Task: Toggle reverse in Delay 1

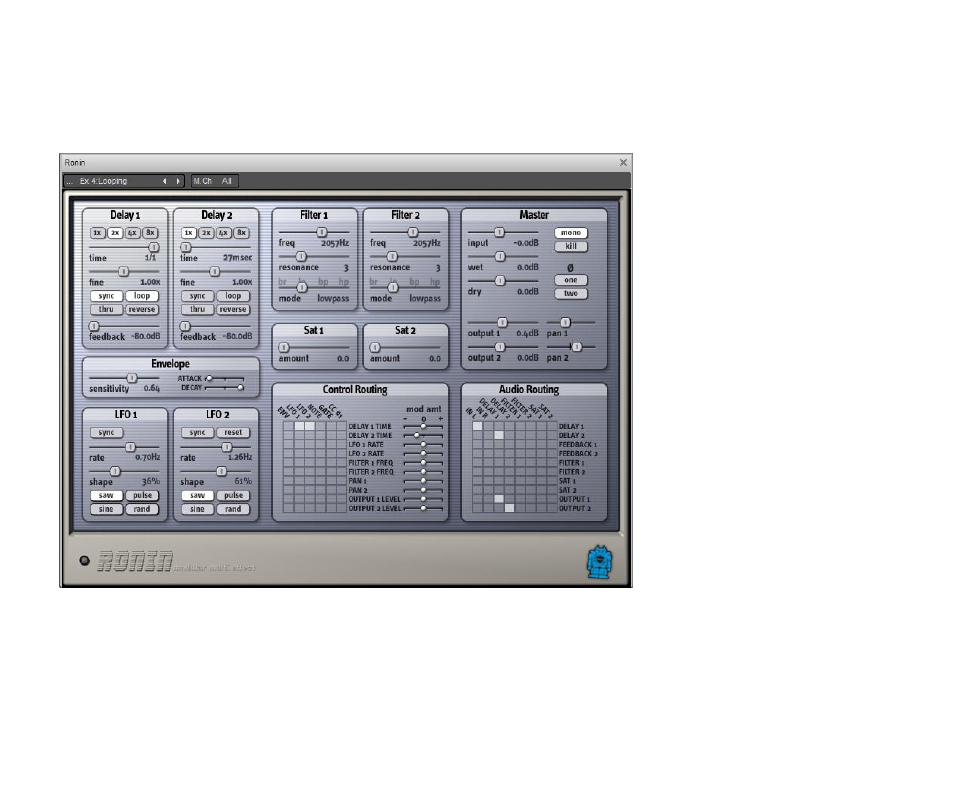Action: 142,309
